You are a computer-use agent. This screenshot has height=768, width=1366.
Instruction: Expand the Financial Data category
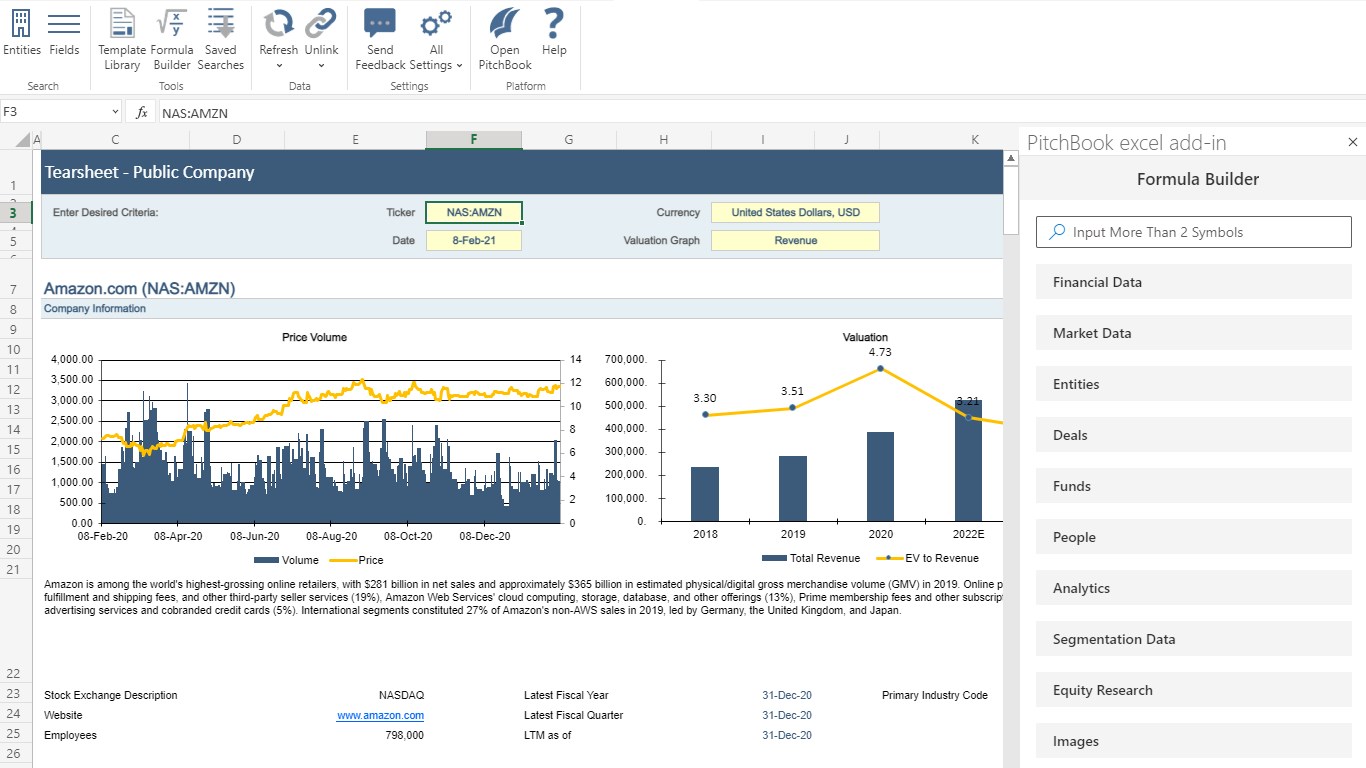pos(1193,282)
